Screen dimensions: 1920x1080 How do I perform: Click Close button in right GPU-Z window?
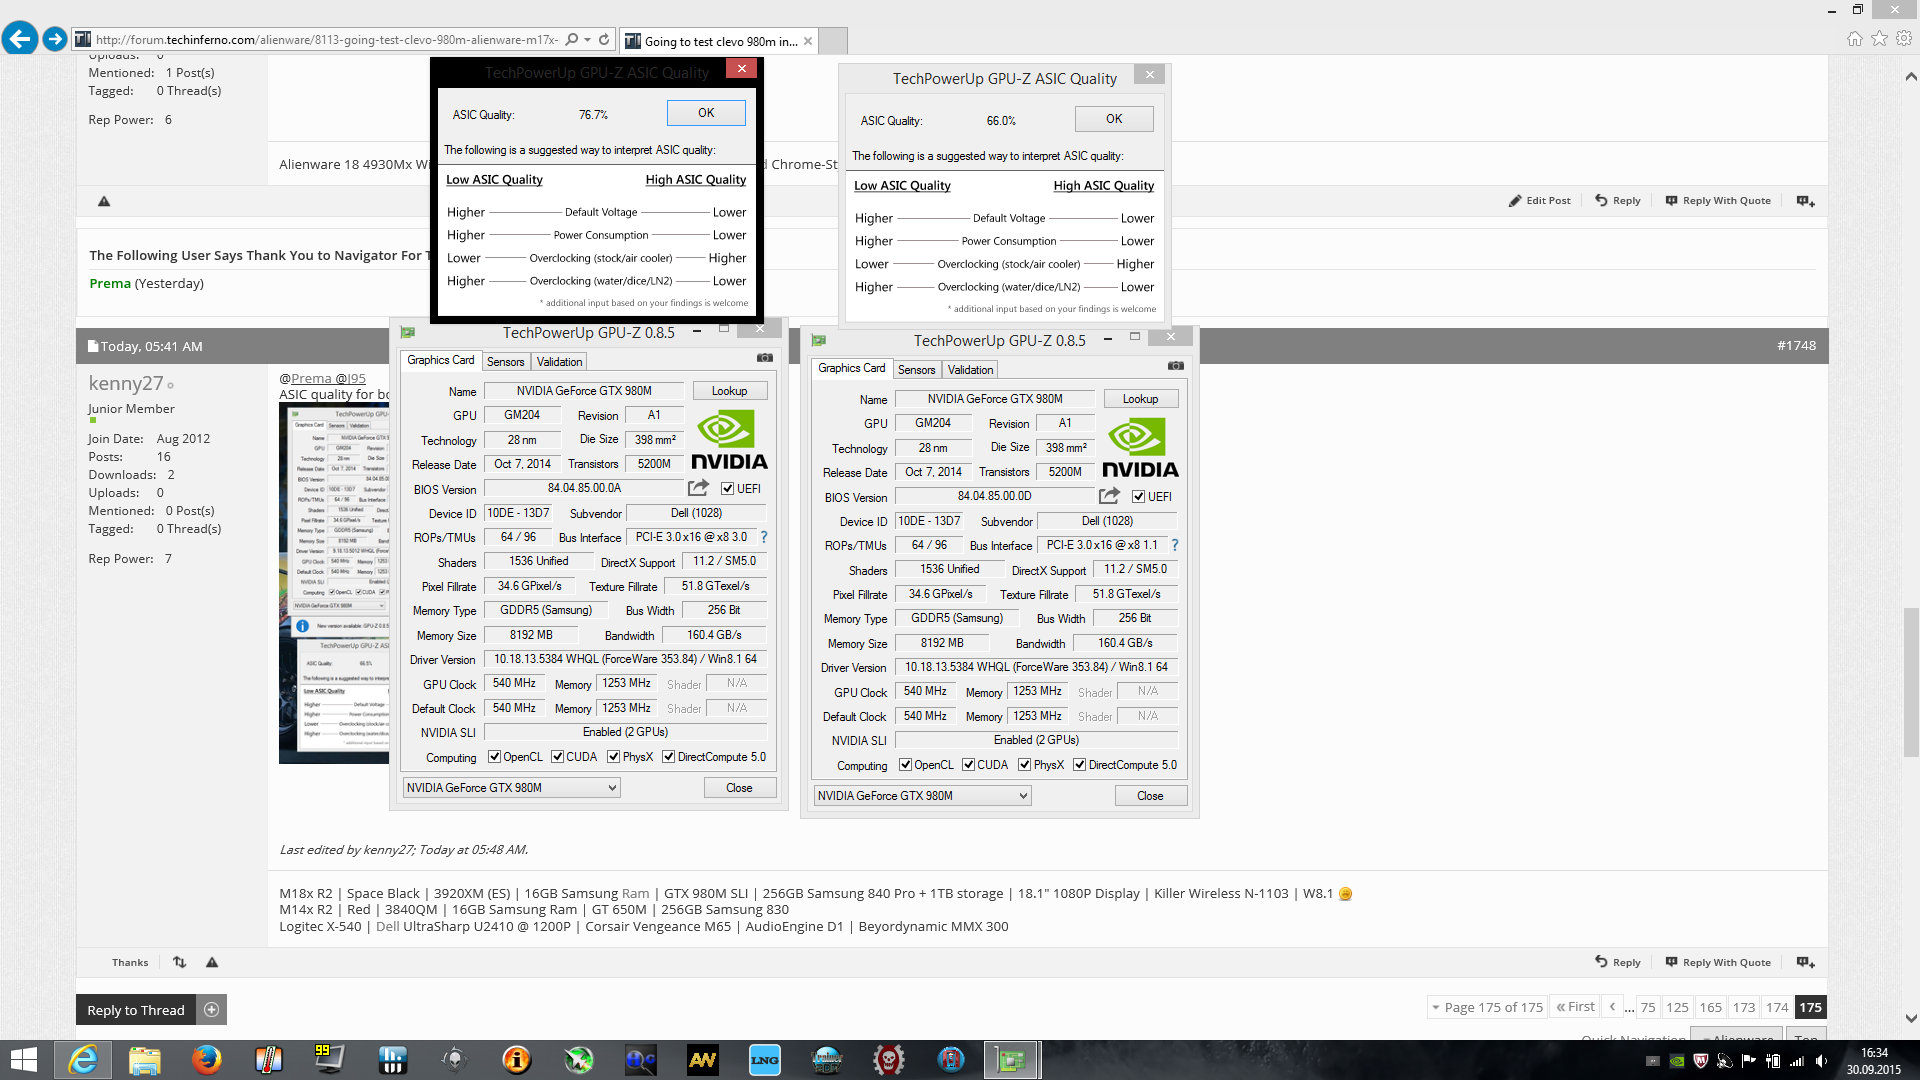[x=1150, y=796]
